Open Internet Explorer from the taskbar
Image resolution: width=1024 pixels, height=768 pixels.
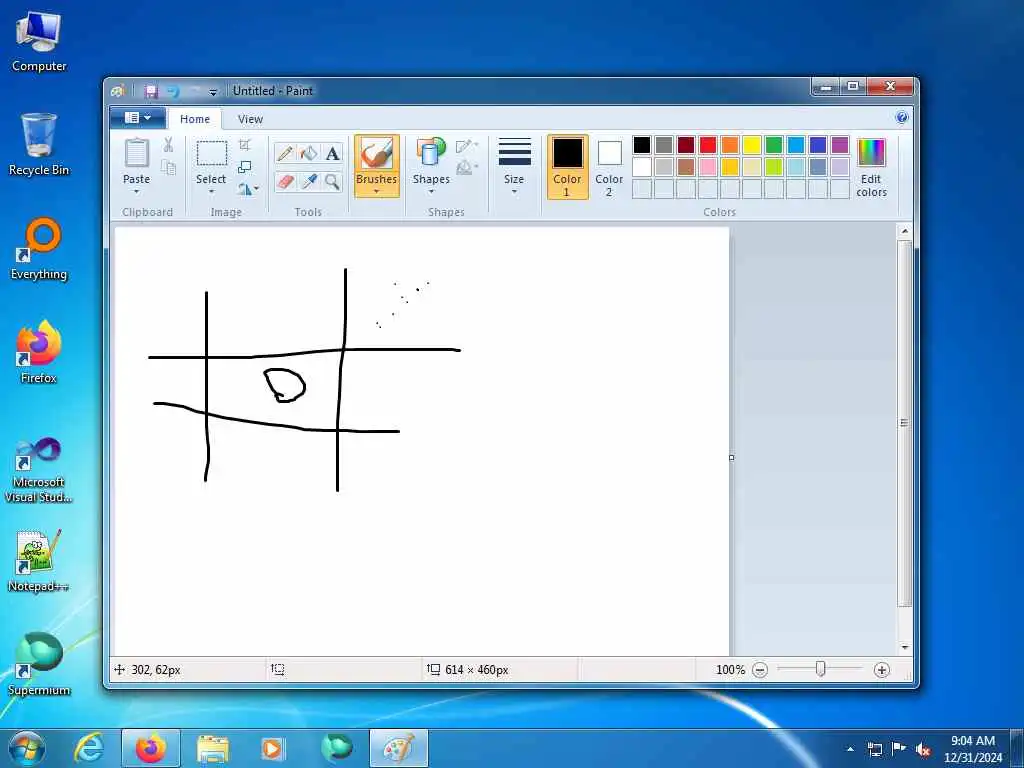tap(89, 748)
